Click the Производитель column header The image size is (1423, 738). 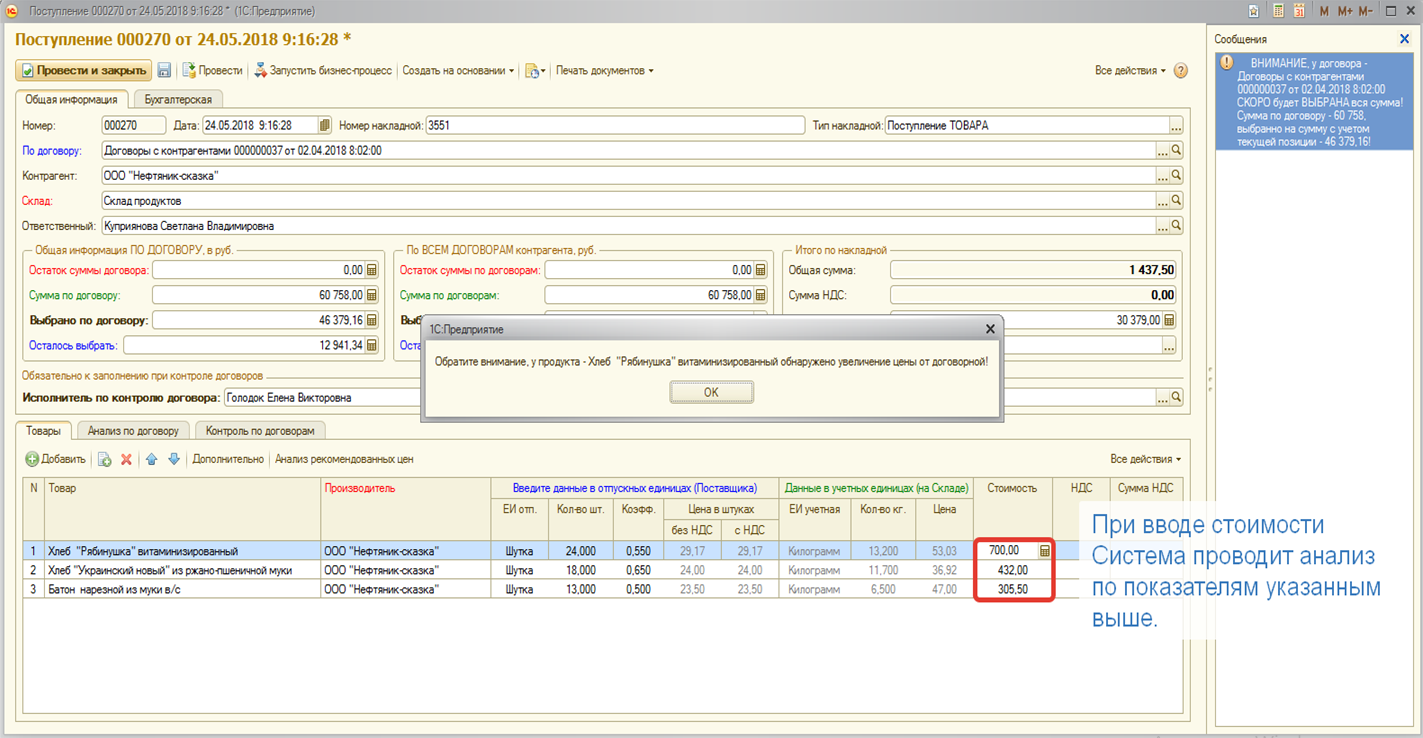pos(405,508)
